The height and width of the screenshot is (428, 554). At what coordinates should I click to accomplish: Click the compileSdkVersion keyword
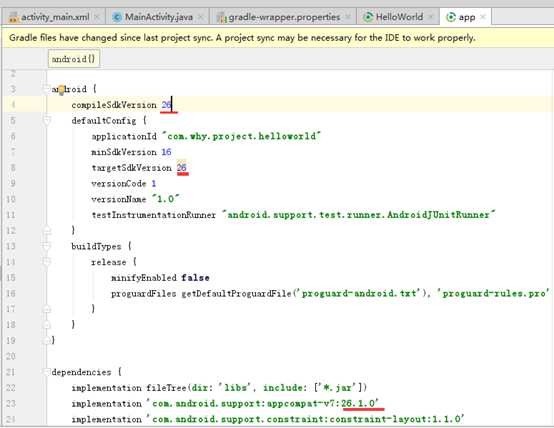[x=114, y=105]
